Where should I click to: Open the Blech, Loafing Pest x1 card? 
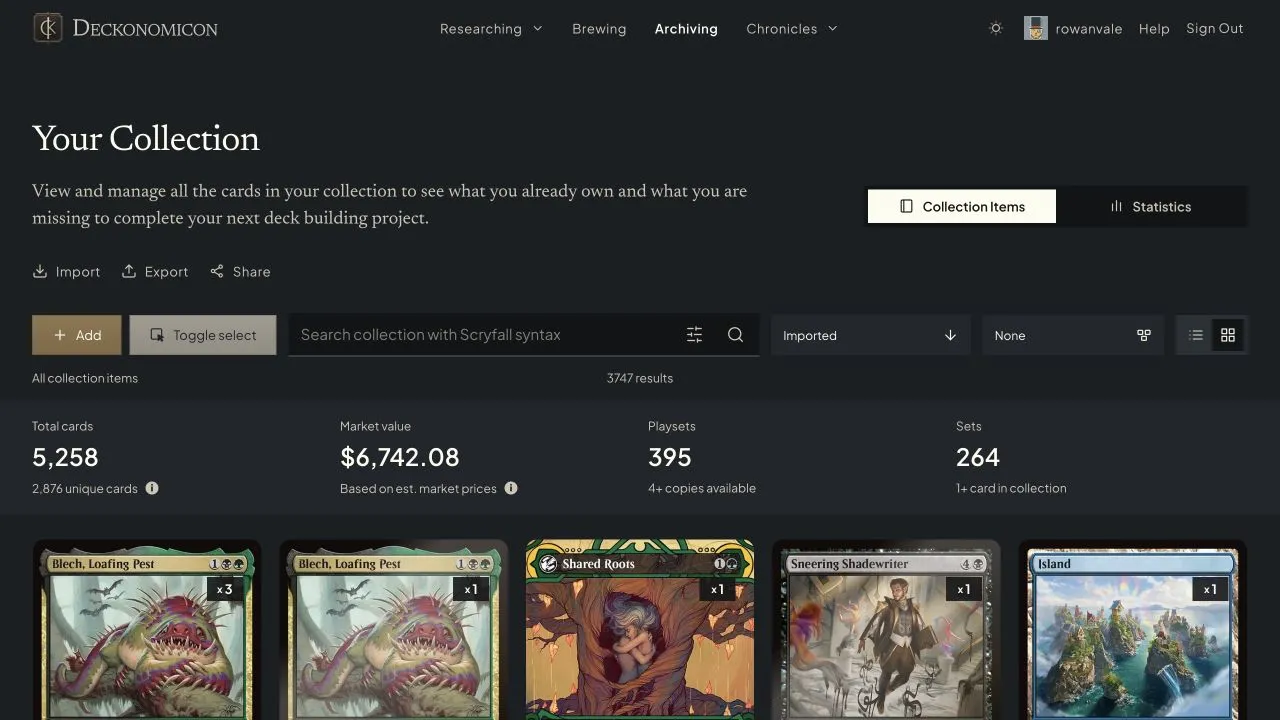[x=394, y=630]
